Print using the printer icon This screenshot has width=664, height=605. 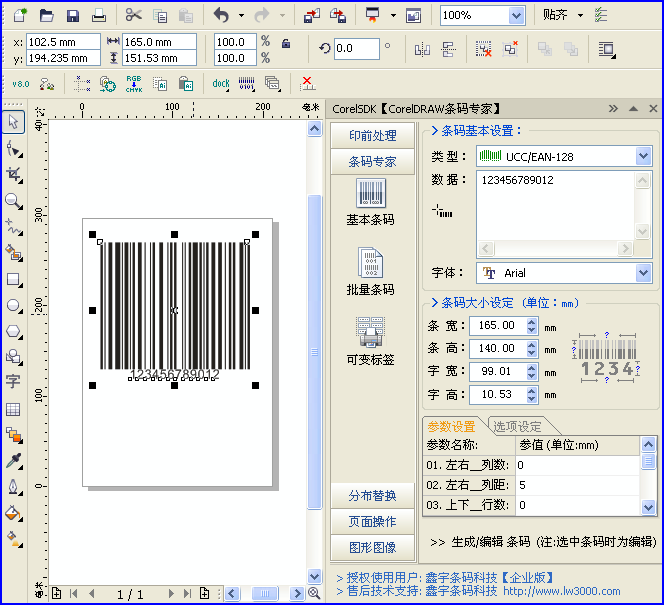tap(99, 16)
